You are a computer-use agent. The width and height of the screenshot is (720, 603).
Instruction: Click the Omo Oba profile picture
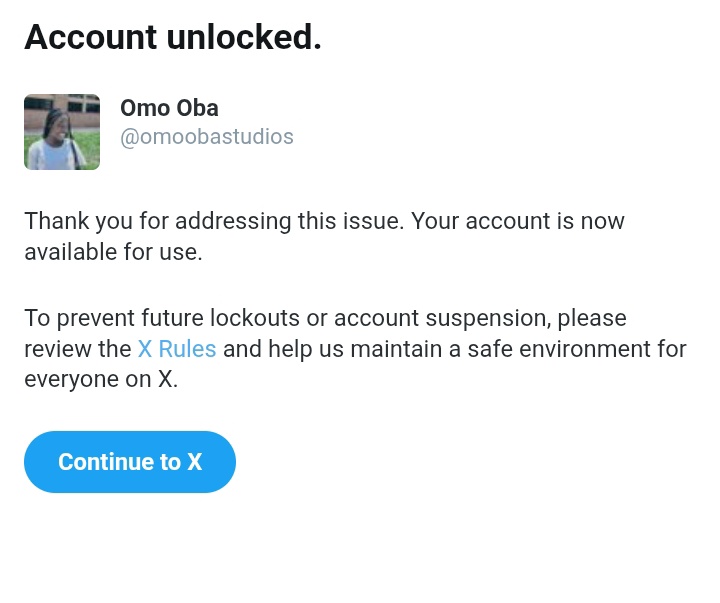pos(62,132)
